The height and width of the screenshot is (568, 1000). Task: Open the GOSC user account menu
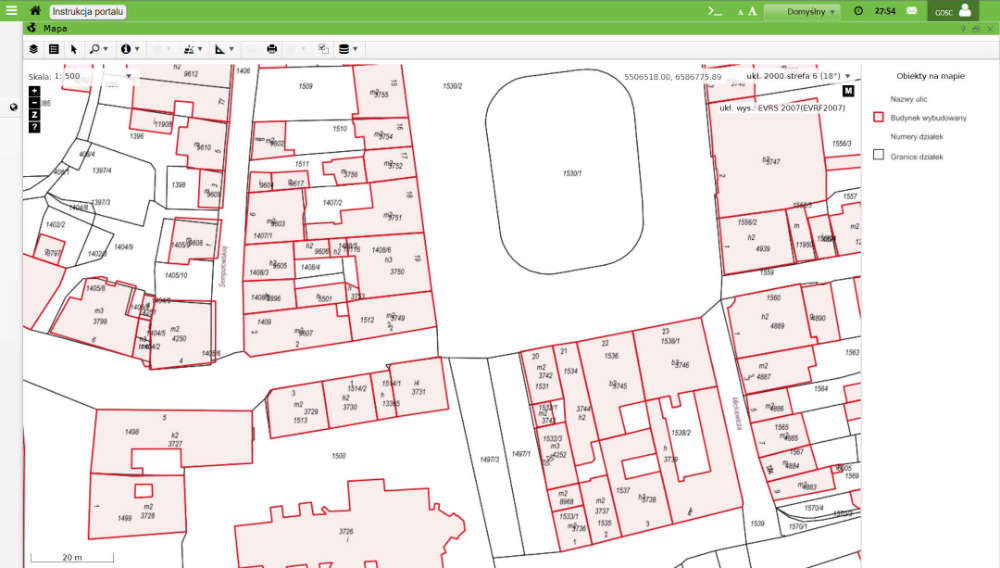[953, 11]
